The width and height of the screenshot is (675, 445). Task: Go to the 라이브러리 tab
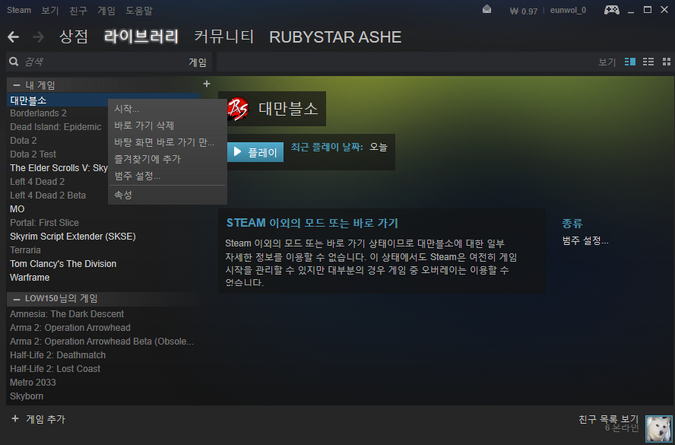(141, 37)
